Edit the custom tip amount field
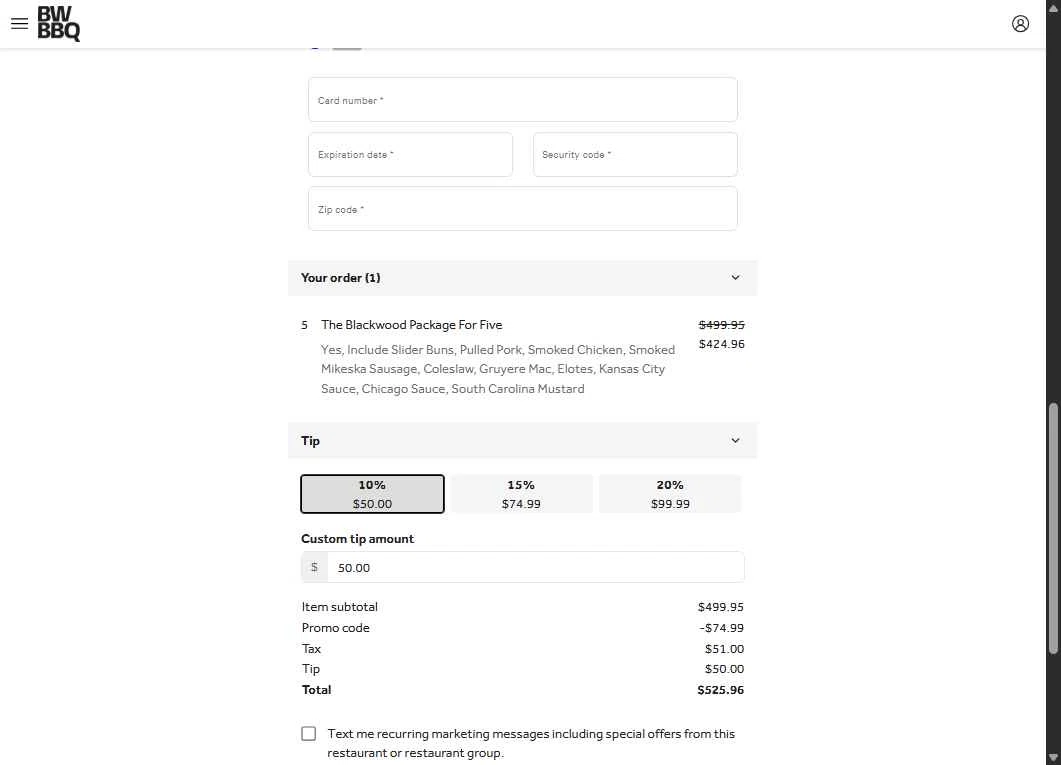The height and width of the screenshot is (765, 1061). coord(536,567)
